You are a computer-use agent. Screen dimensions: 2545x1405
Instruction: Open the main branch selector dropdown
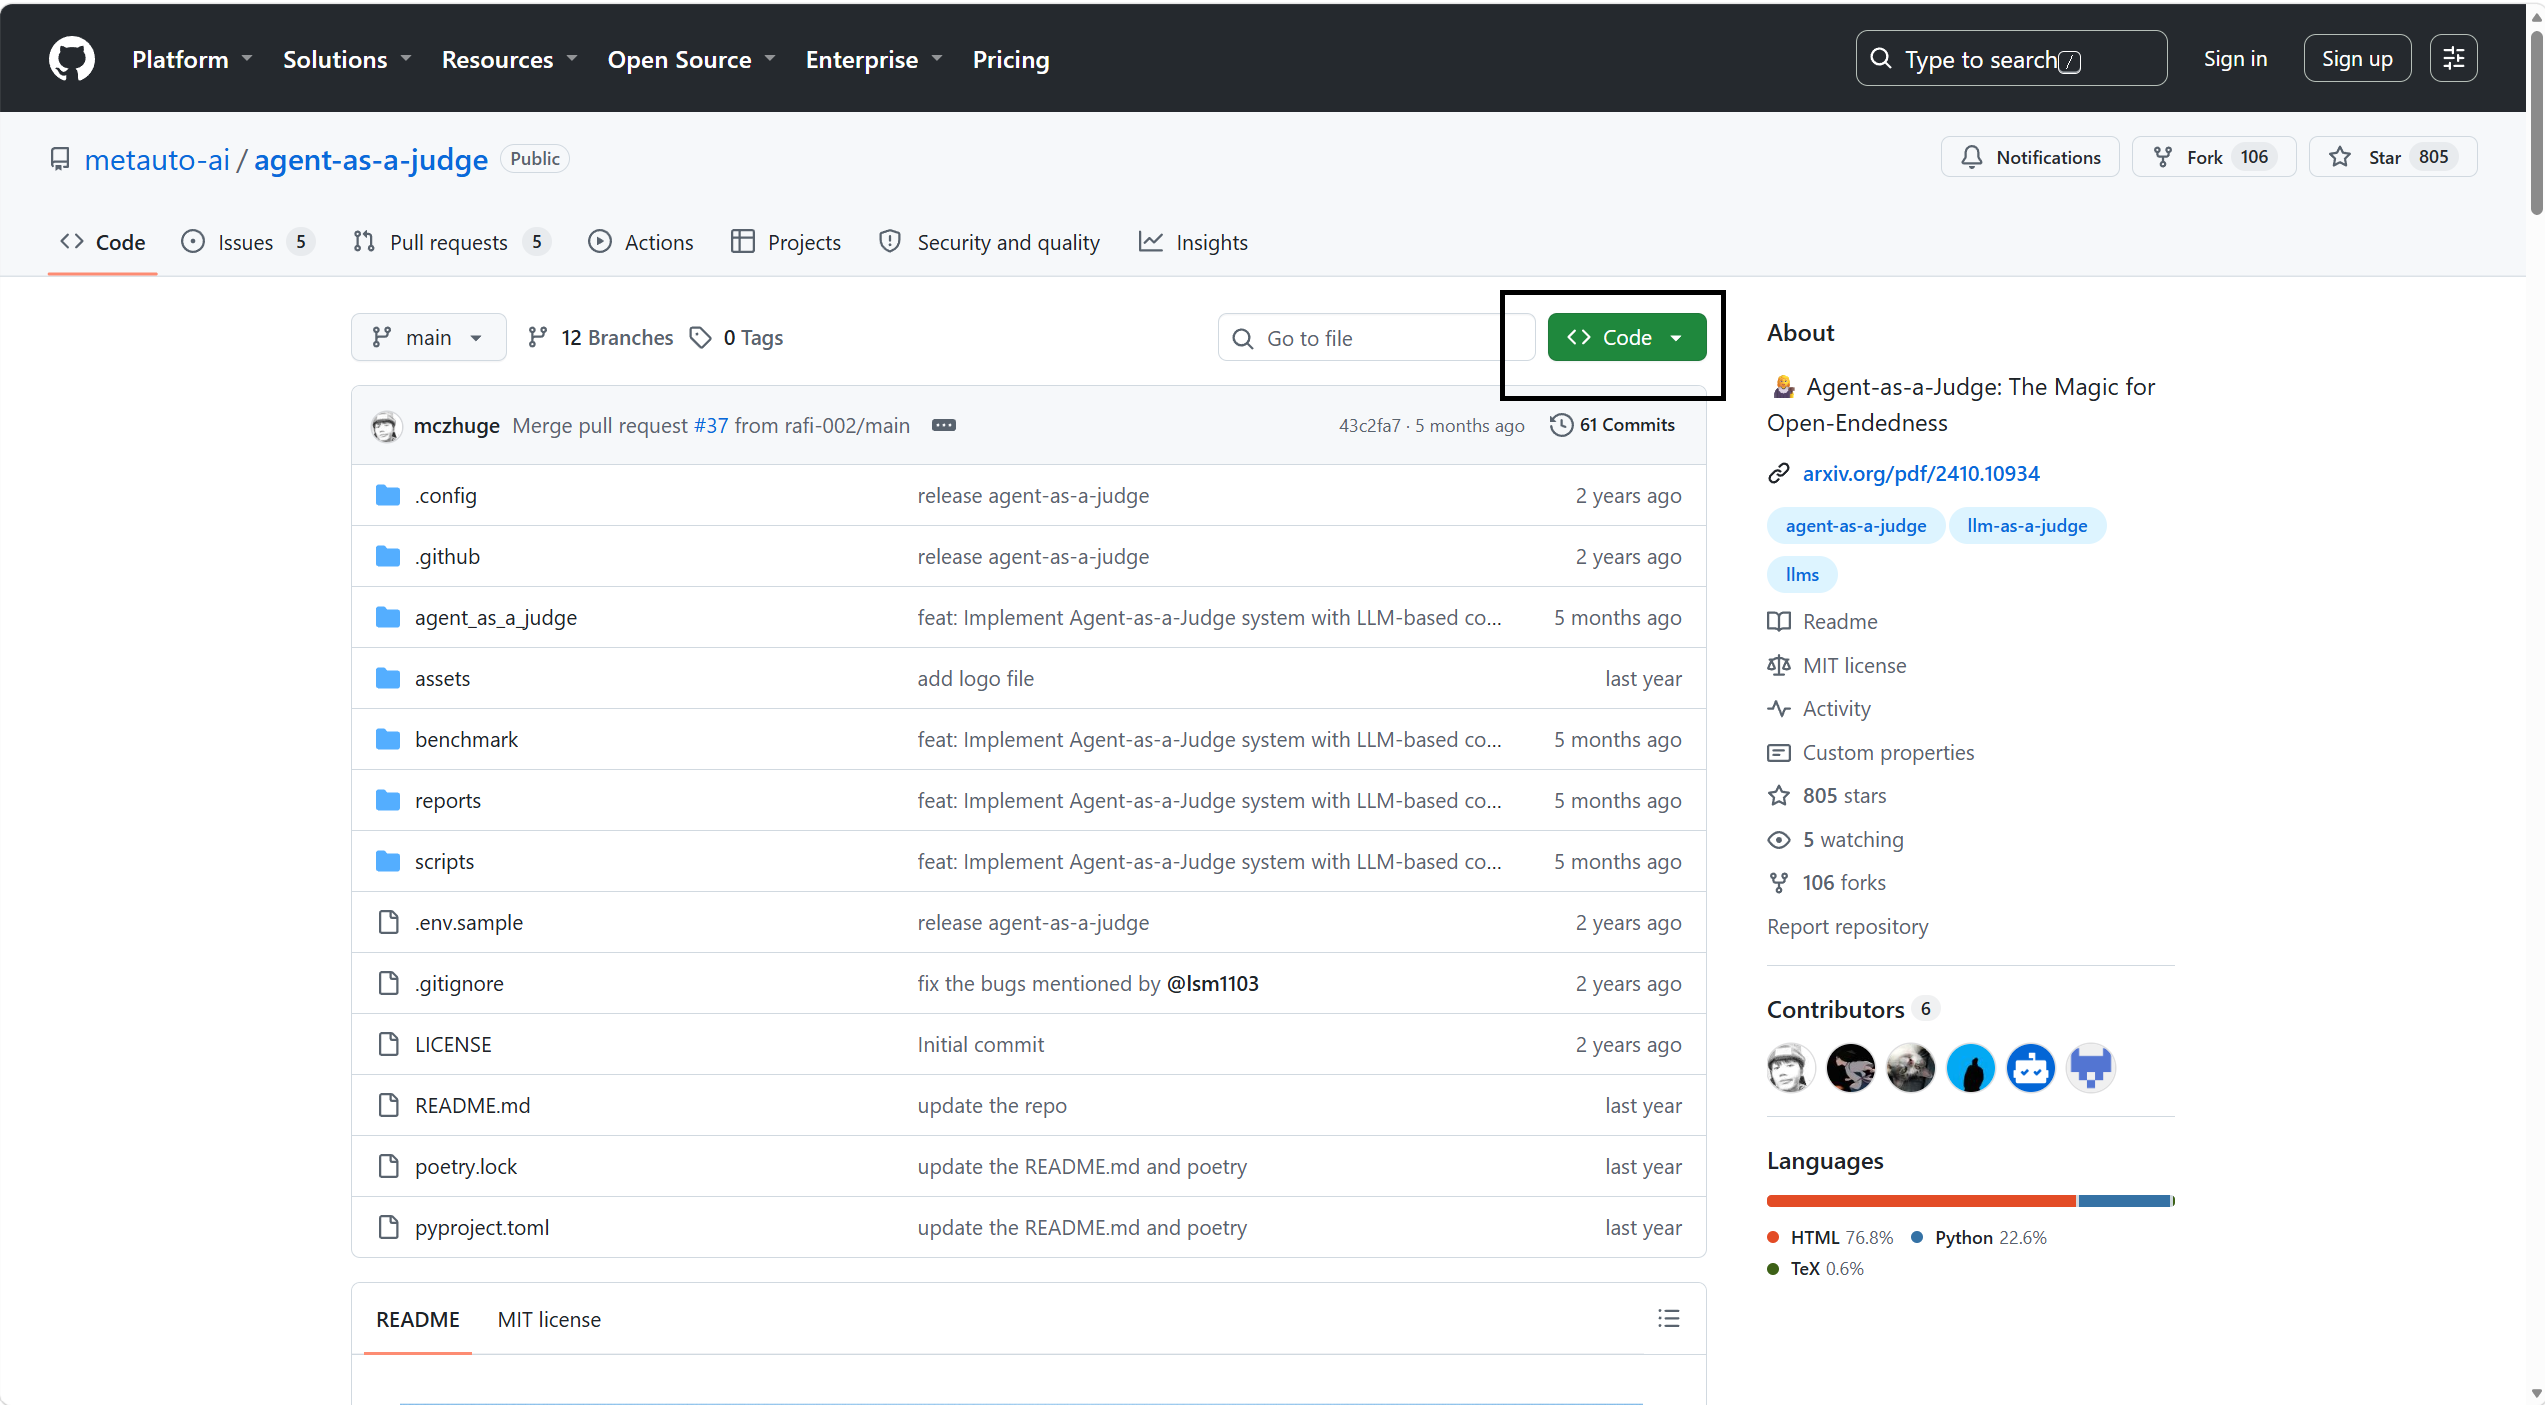(428, 338)
